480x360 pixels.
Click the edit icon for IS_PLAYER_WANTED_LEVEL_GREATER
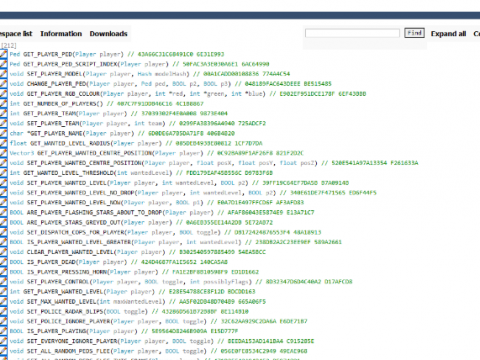tap(3, 242)
